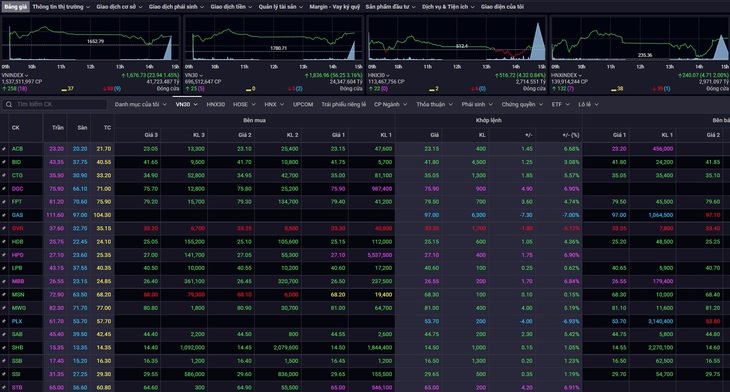Click the pin icon beside STB

tap(4, 387)
